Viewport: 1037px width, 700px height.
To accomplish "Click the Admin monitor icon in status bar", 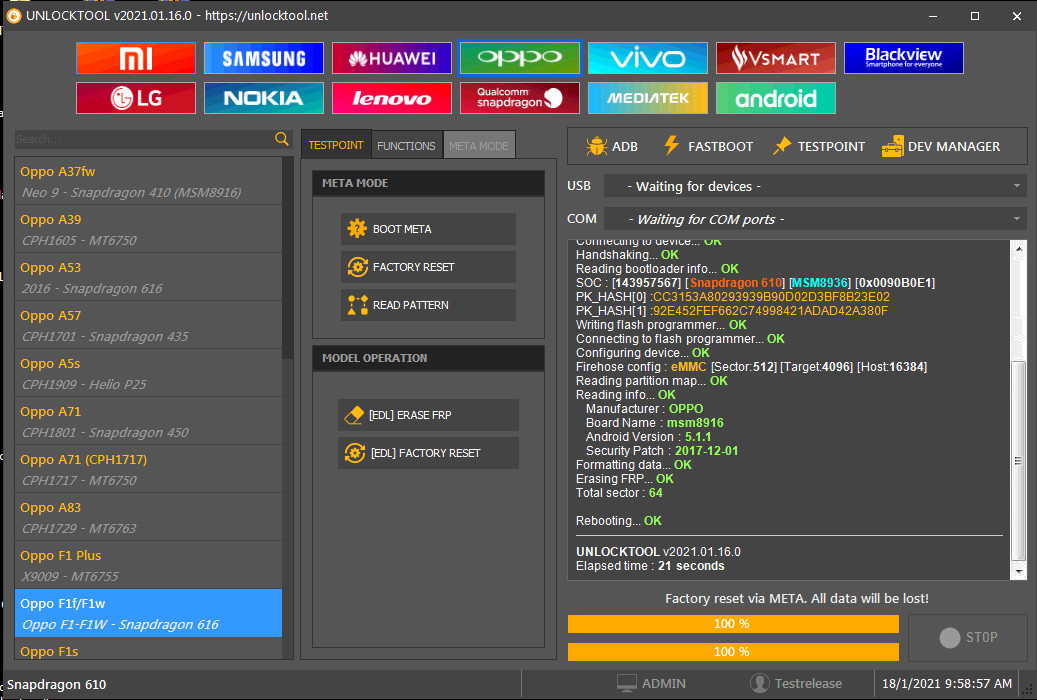I will click(626, 683).
